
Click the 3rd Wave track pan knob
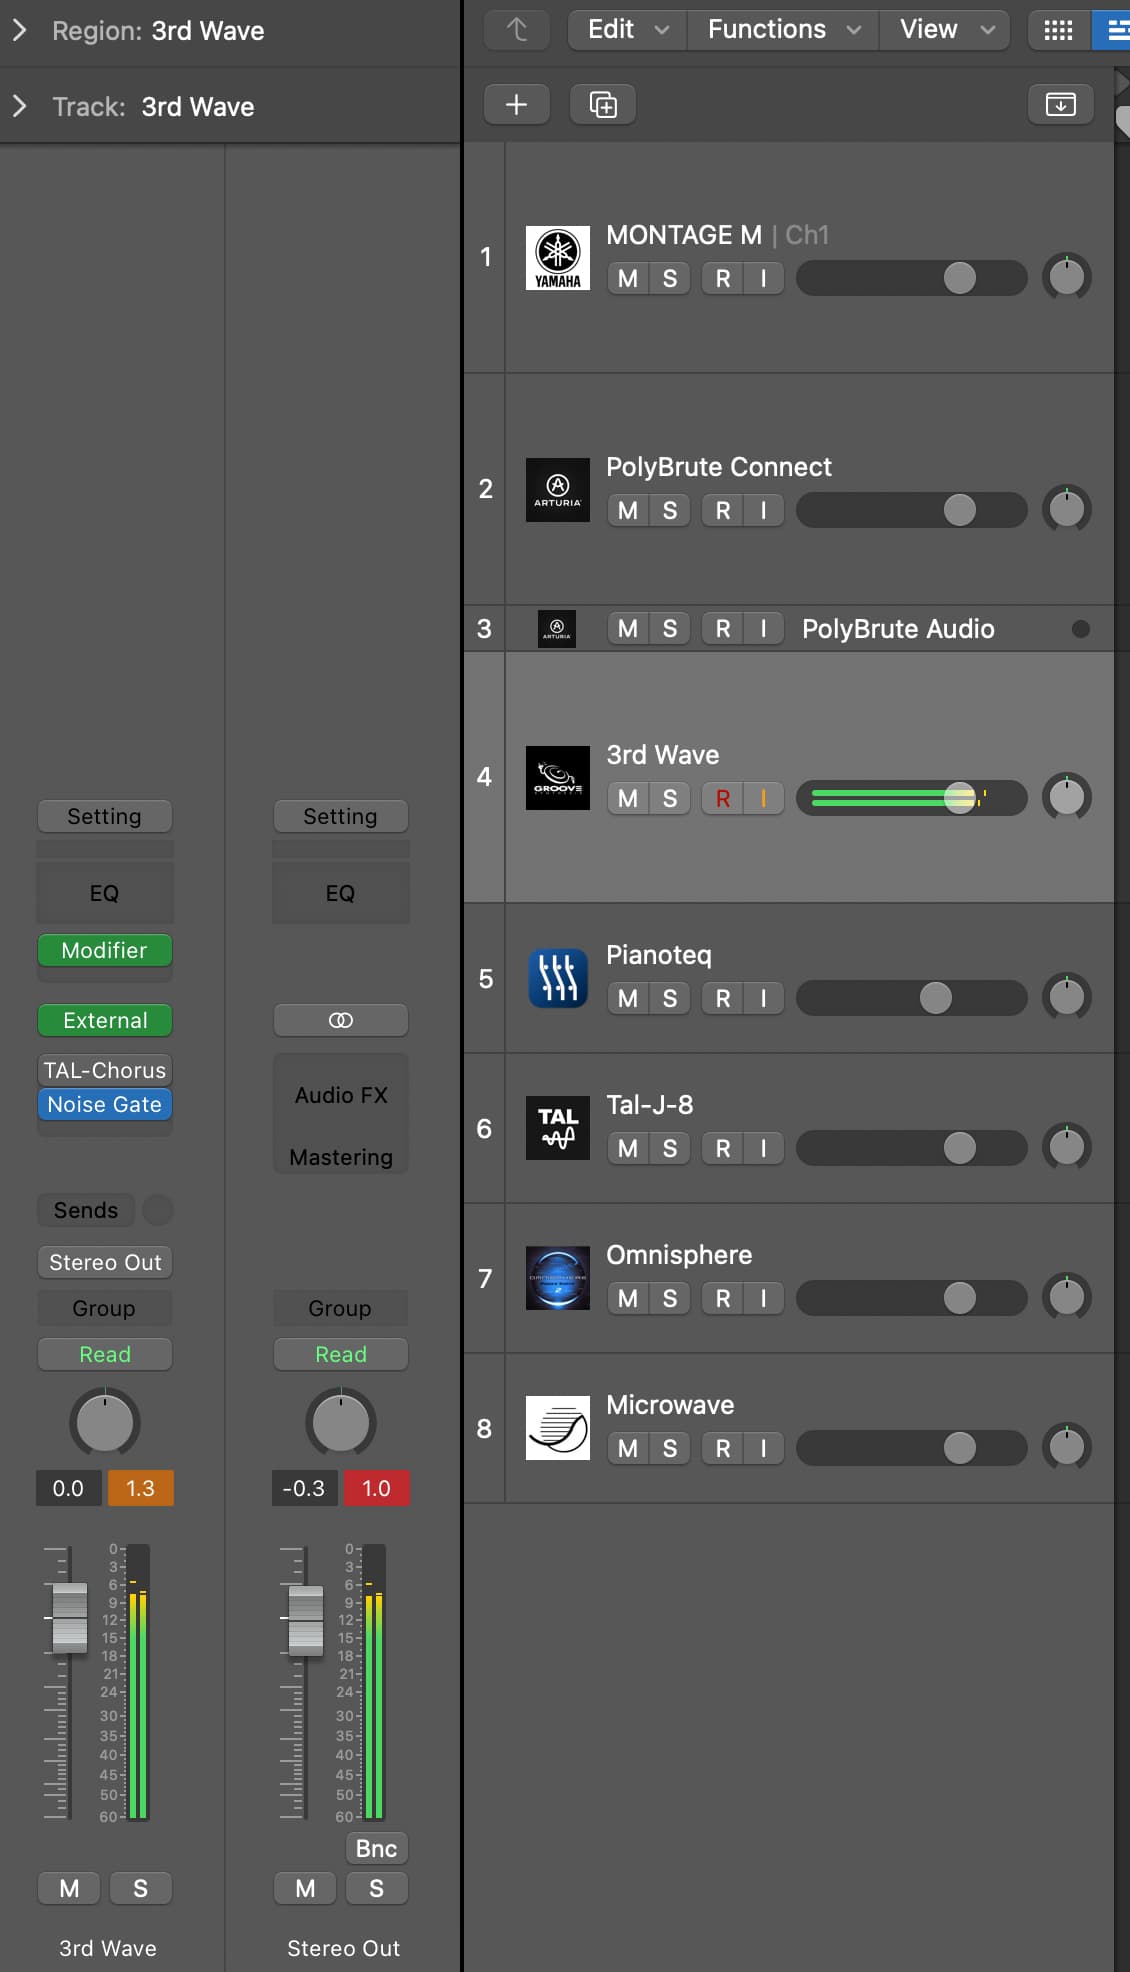[1067, 798]
